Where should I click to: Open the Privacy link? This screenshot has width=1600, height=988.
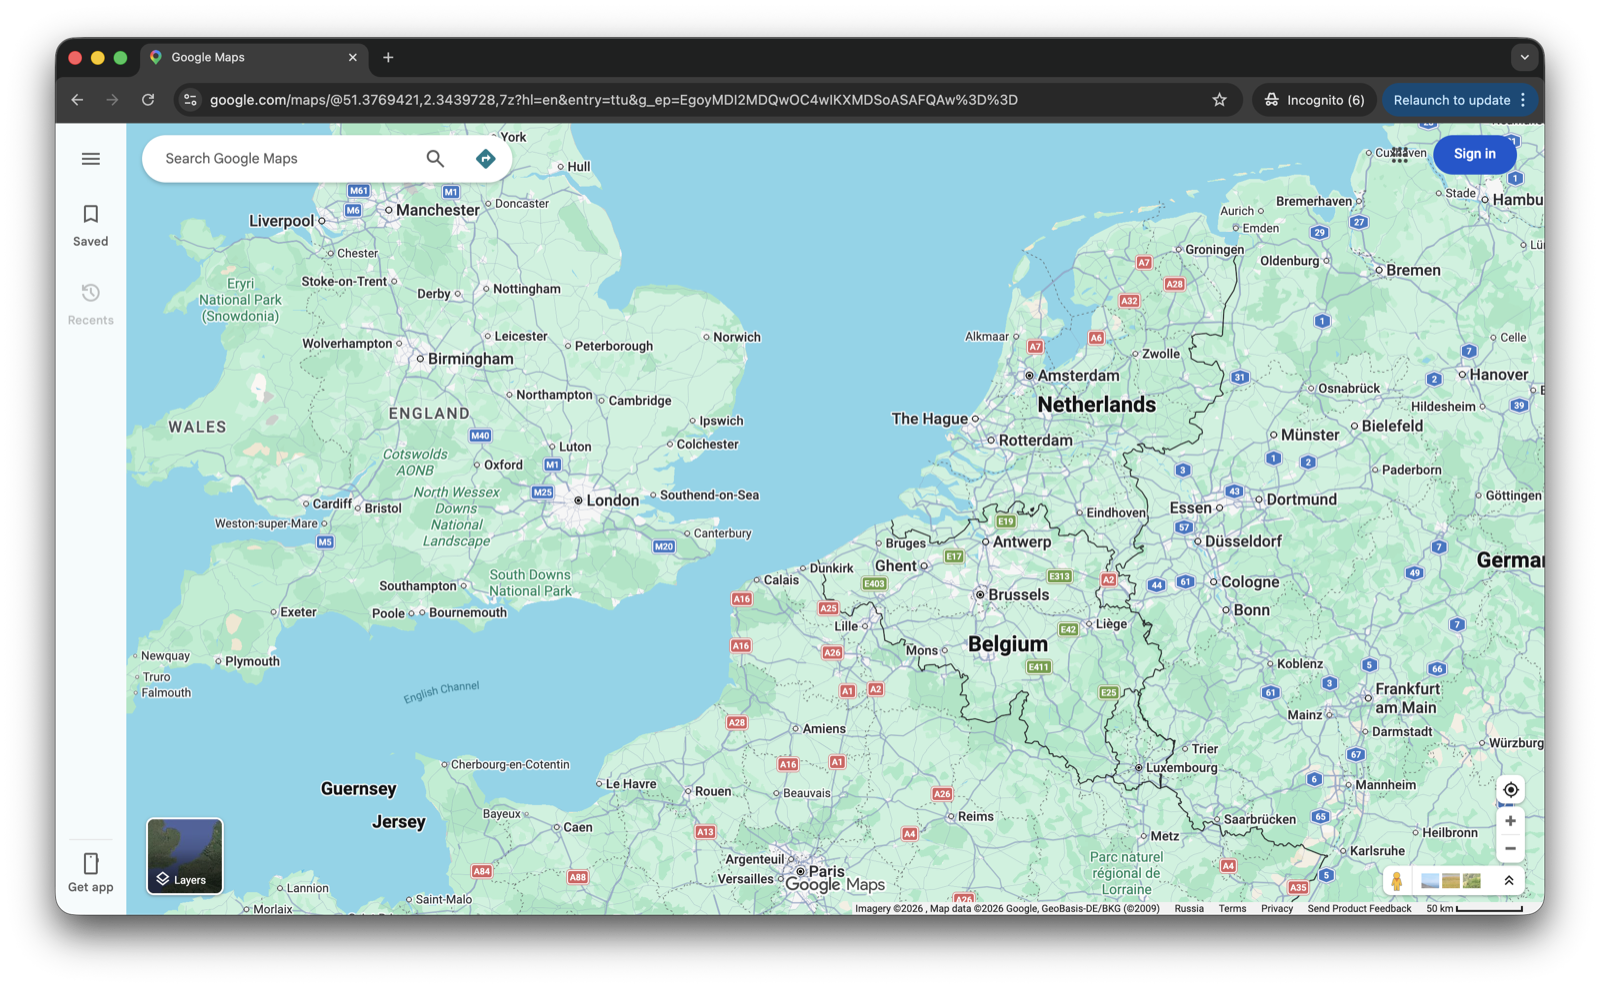pyautogui.click(x=1277, y=909)
